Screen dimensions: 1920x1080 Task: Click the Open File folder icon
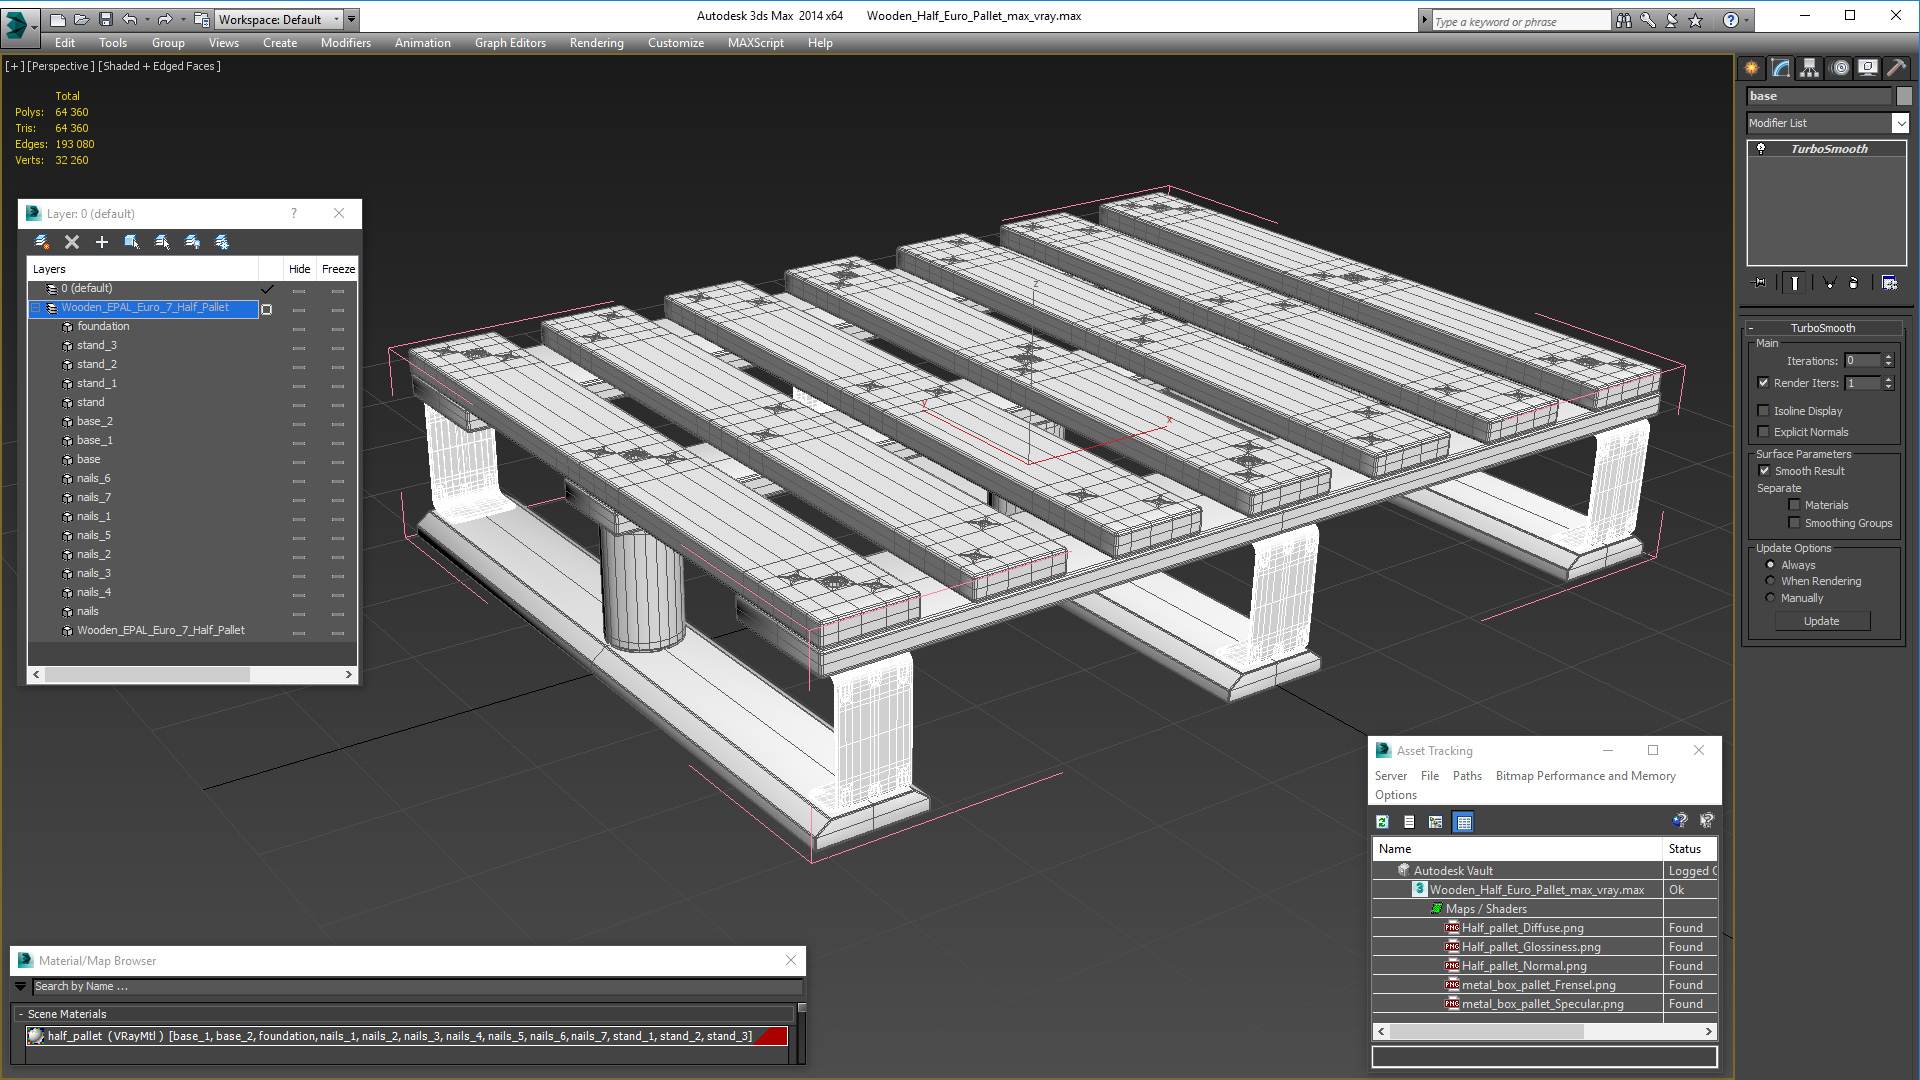click(81, 19)
